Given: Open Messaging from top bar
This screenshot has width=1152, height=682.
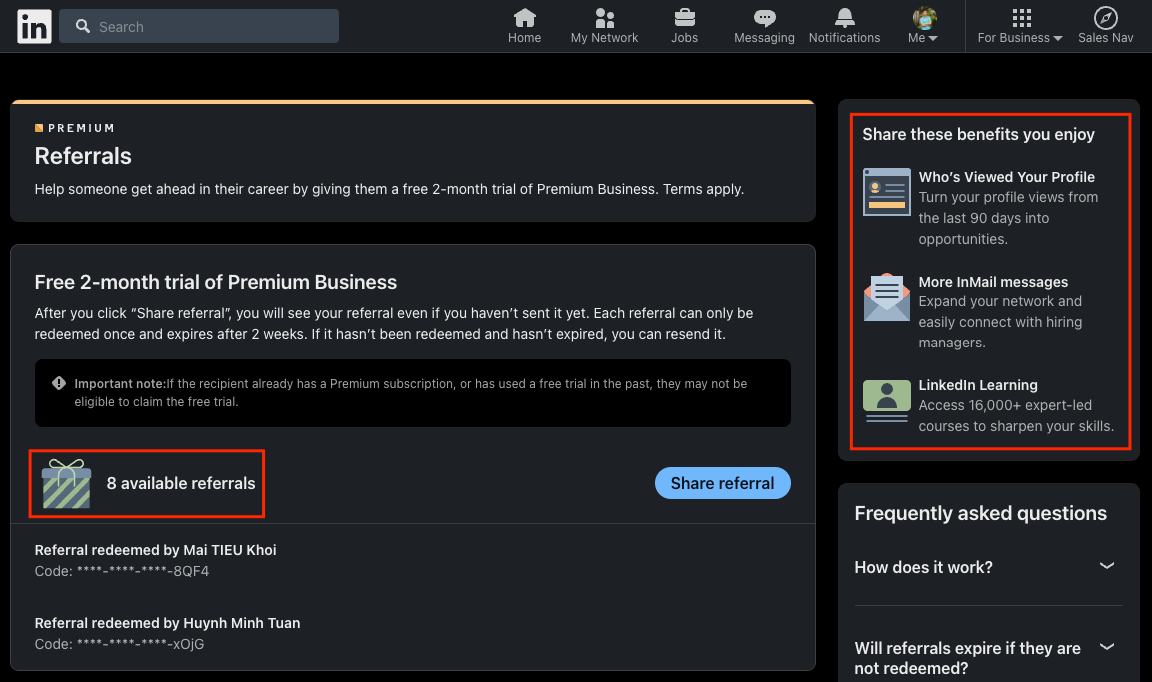Looking at the screenshot, I should pyautogui.click(x=764, y=26).
